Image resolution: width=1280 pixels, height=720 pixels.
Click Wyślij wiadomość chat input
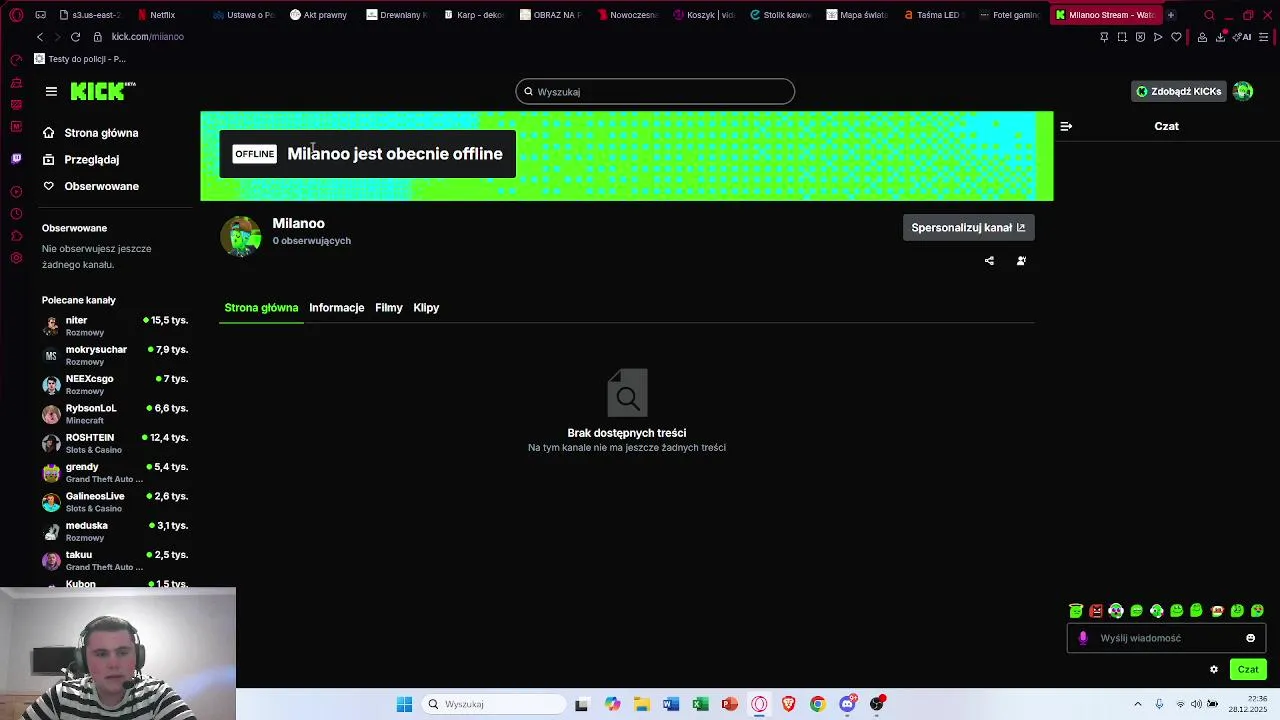point(1166,638)
